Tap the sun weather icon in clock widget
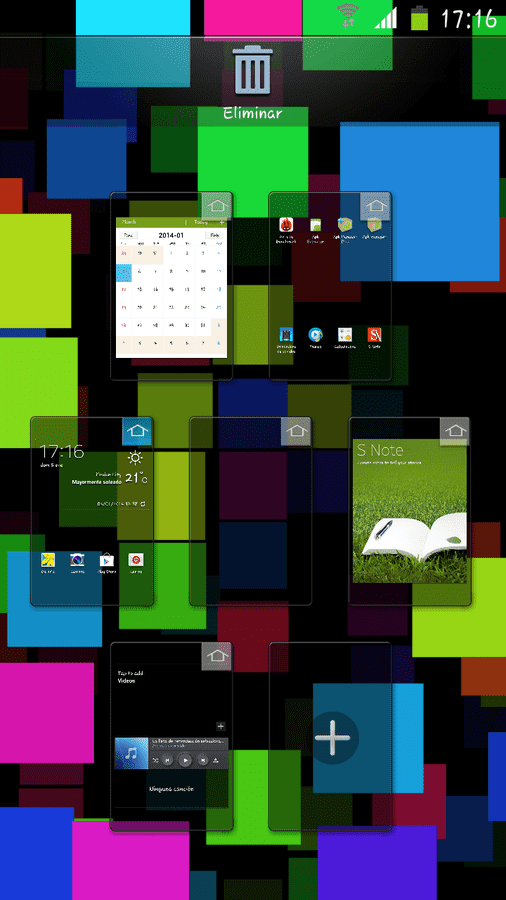506x900 pixels. click(x=136, y=457)
